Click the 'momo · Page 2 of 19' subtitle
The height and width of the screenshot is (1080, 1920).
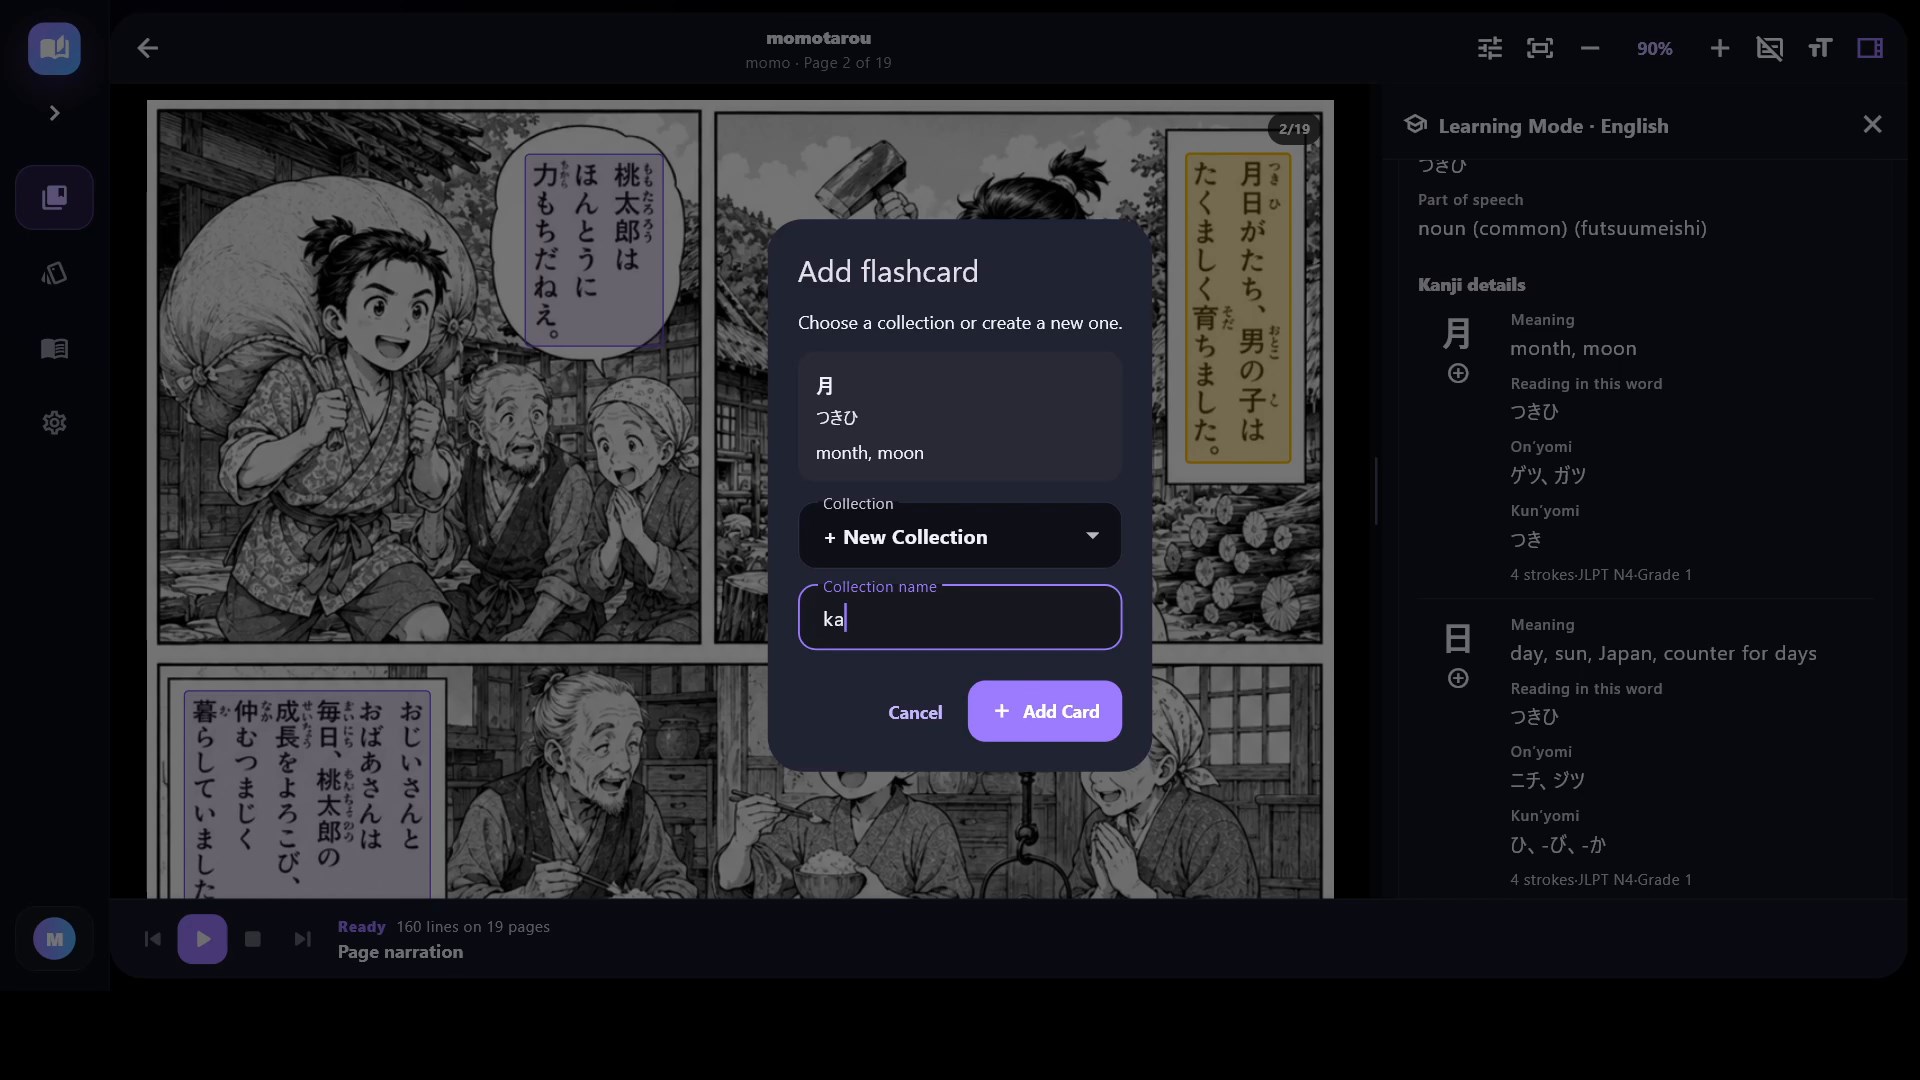pyautogui.click(x=818, y=62)
